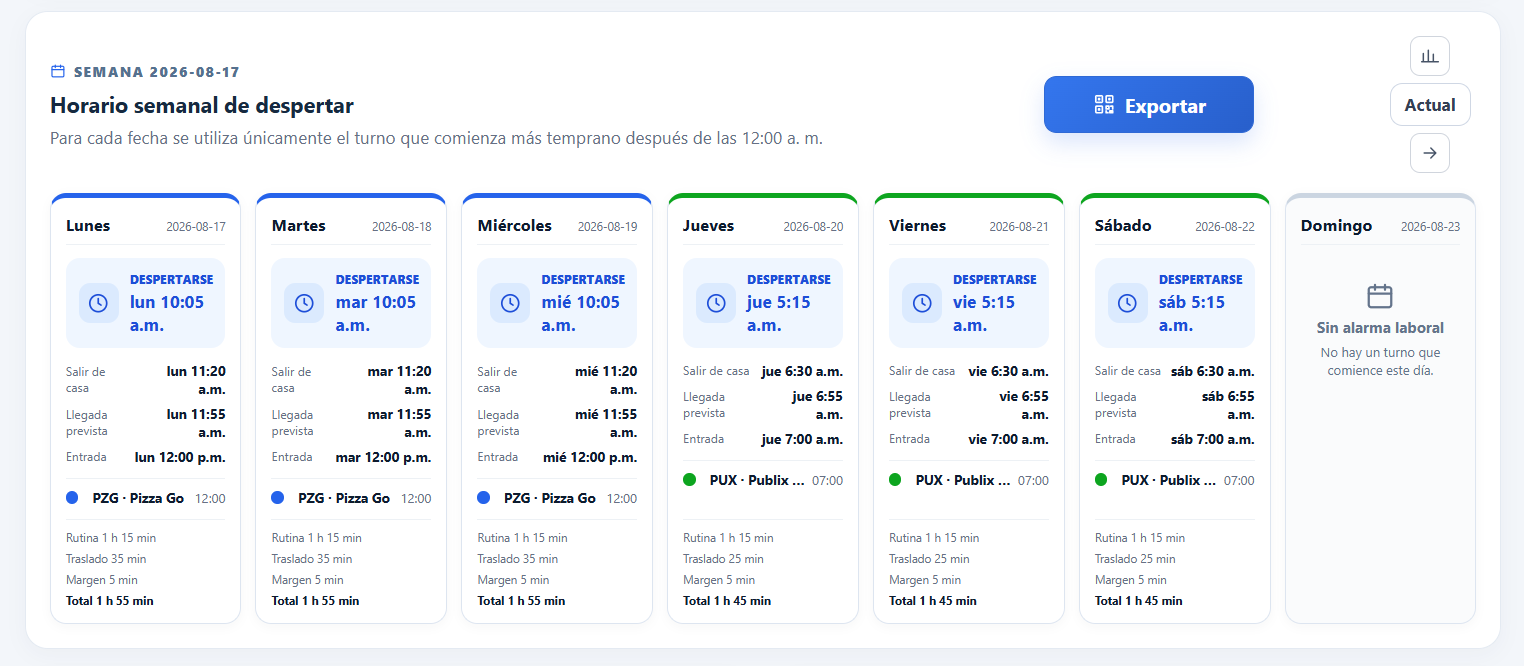1524x666 pixels.
Task: Jump to current week with Actual button
Action: coord(1430,105)
